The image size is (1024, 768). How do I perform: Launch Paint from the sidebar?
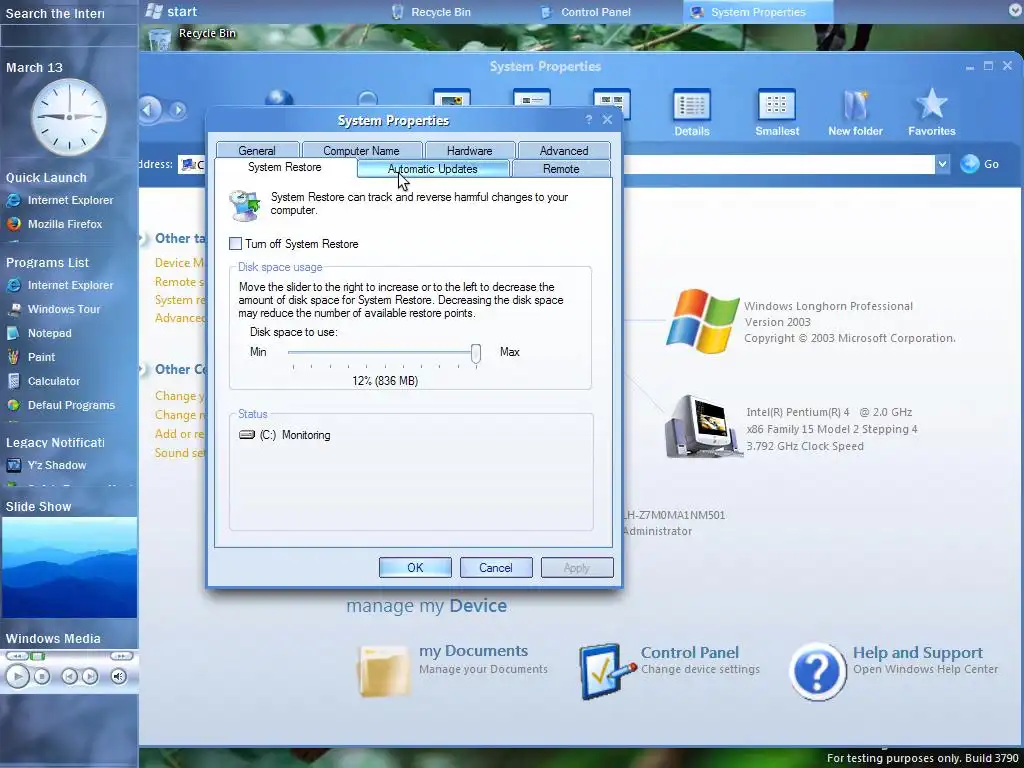(x=31, y=357)
